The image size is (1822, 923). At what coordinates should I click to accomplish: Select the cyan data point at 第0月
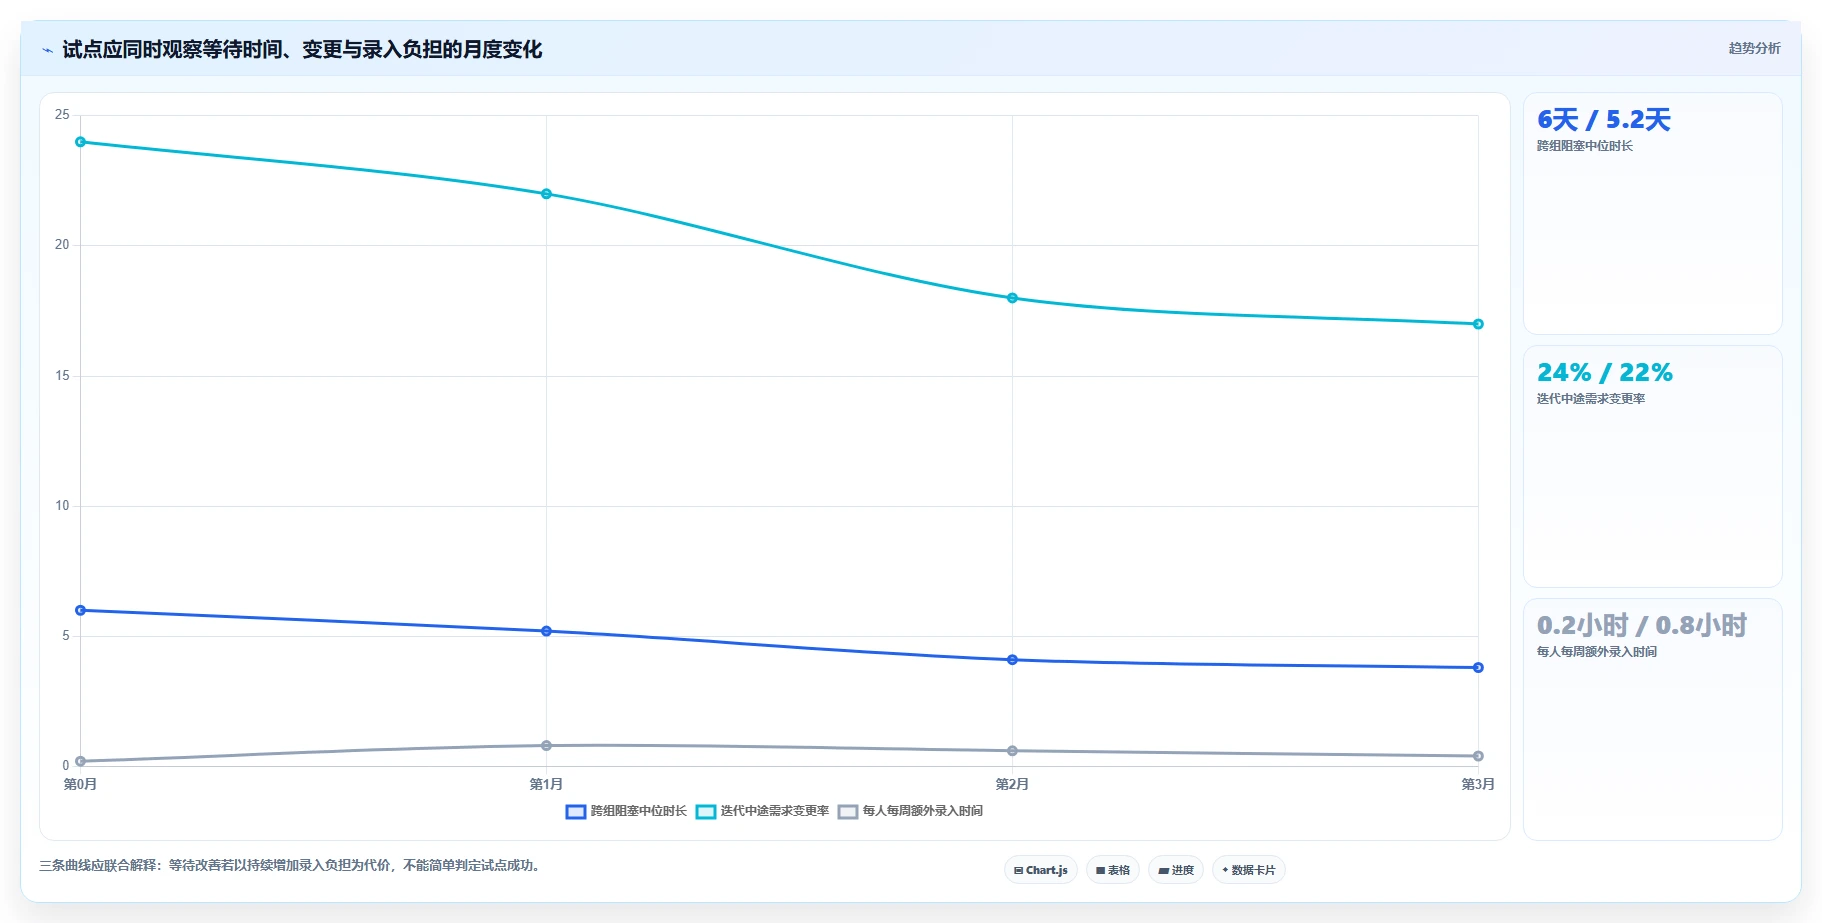click(81, 142)
